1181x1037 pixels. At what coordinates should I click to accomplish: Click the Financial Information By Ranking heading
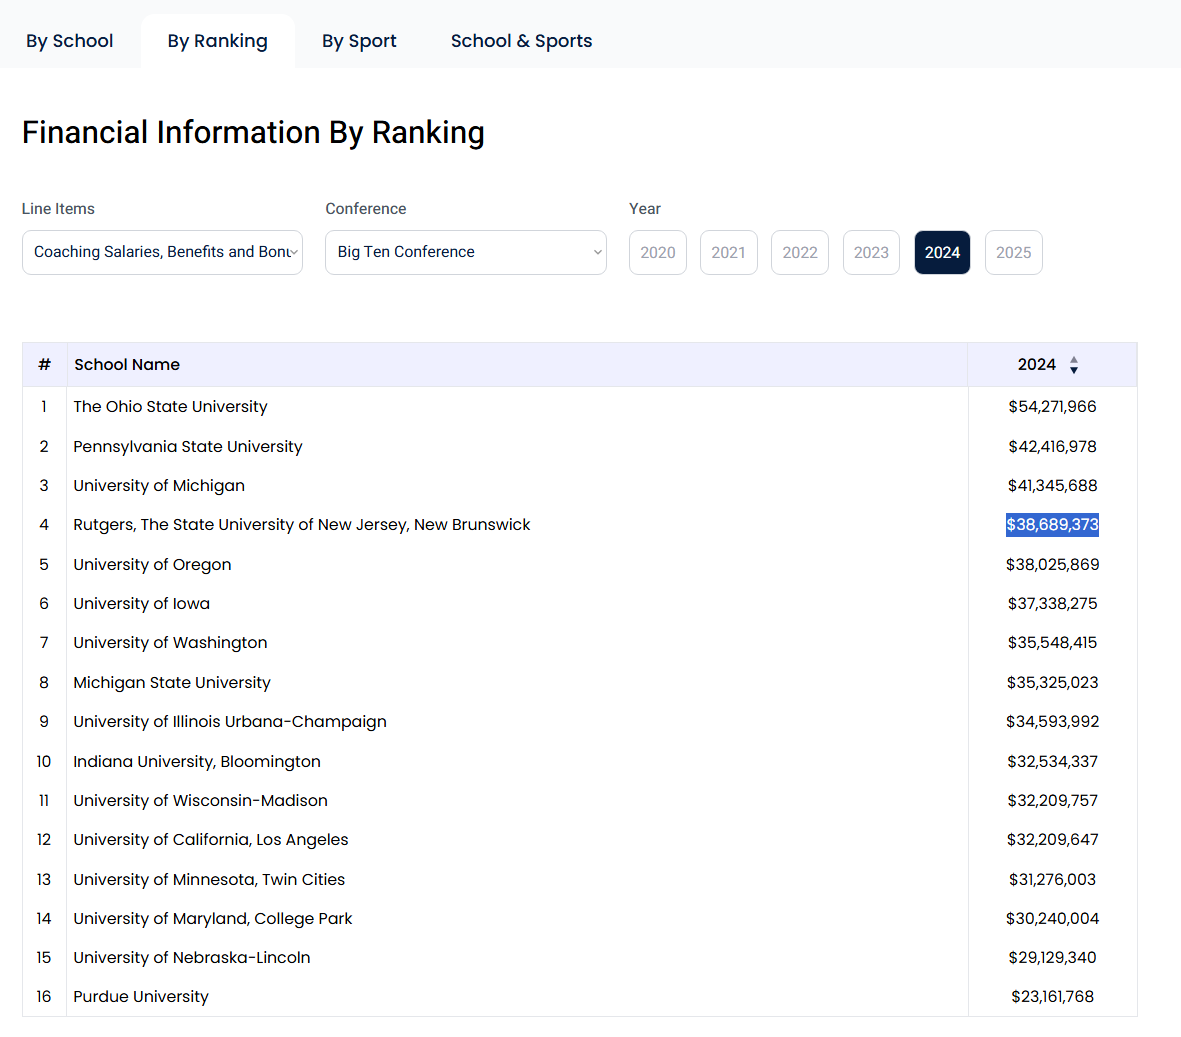coord(253,133)
